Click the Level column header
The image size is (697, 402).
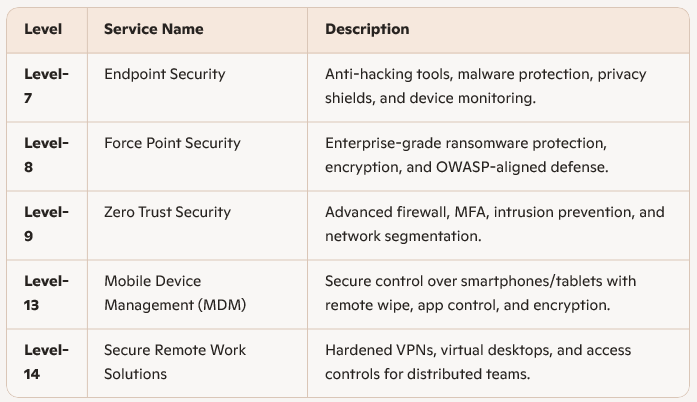coord(43,30)
